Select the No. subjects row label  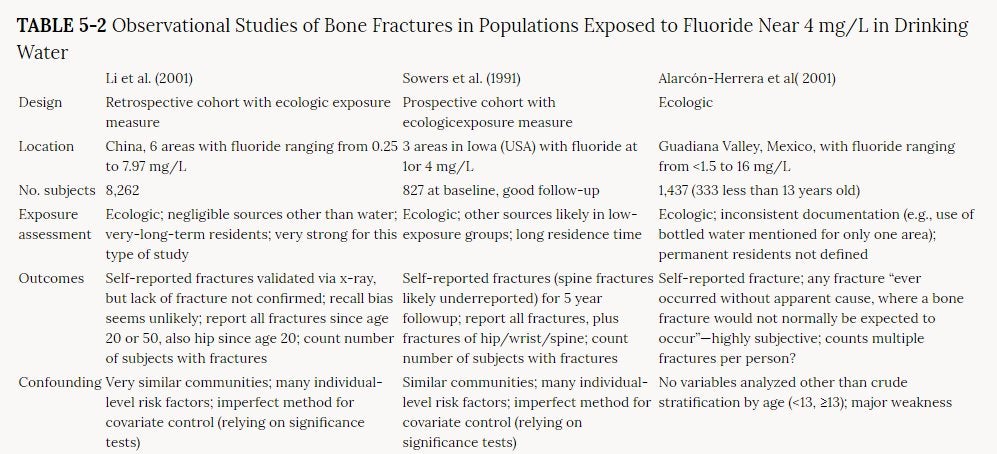click(57, 190)
